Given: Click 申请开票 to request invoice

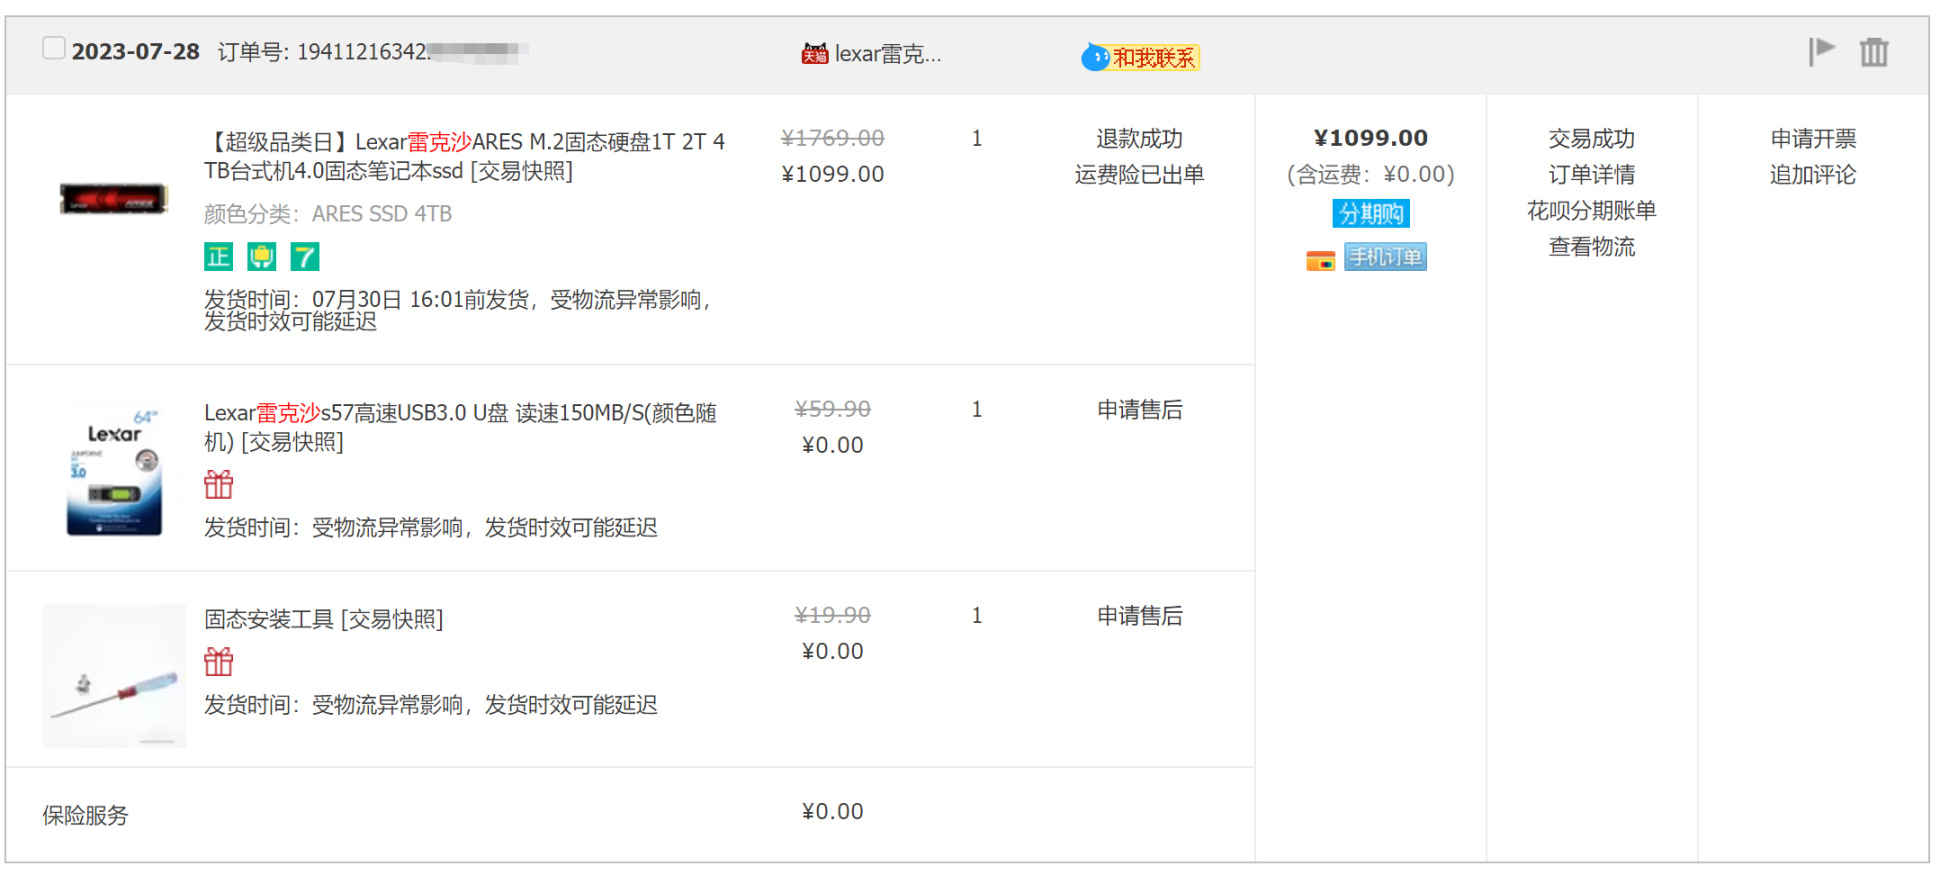Looking at the screenshot, I should 1812,139.
